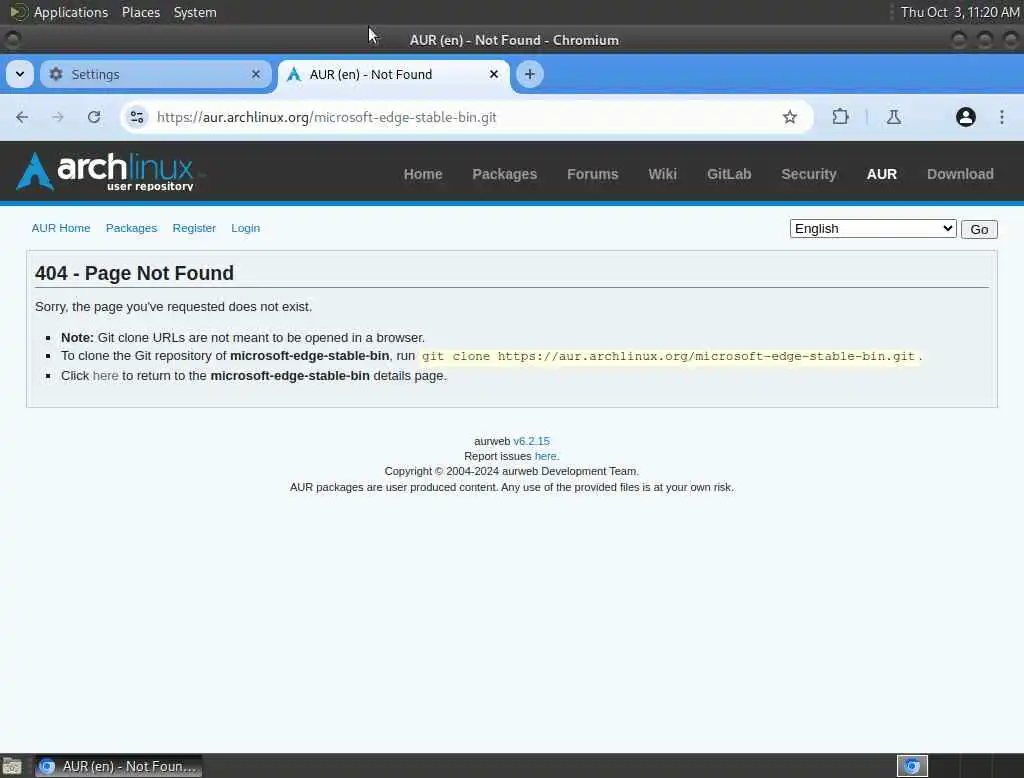This screenshot has height=778, width=1024.
Task: Click the Chromium workspace switcher icon
Action: coord(912,766)
